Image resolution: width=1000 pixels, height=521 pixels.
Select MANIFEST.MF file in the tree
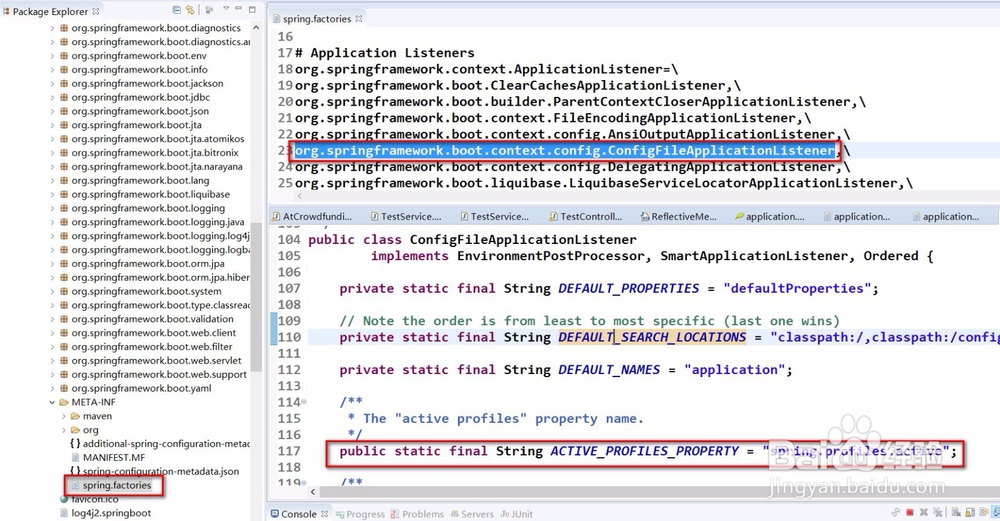pyautogui.click(x=114, y=458)
